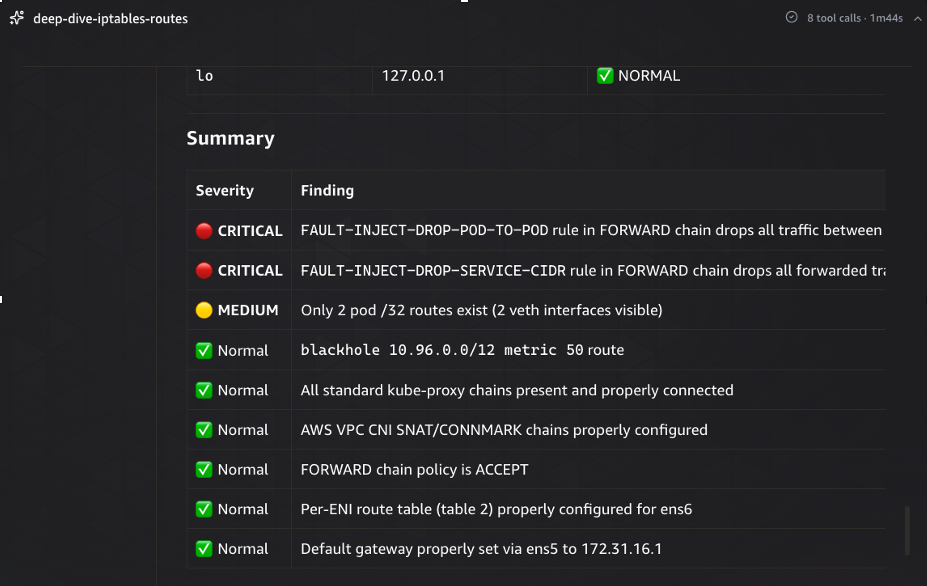Select the FAULT-INJECT-DROP-SERVICE-CIDR finding text

[x=593, y=270]
